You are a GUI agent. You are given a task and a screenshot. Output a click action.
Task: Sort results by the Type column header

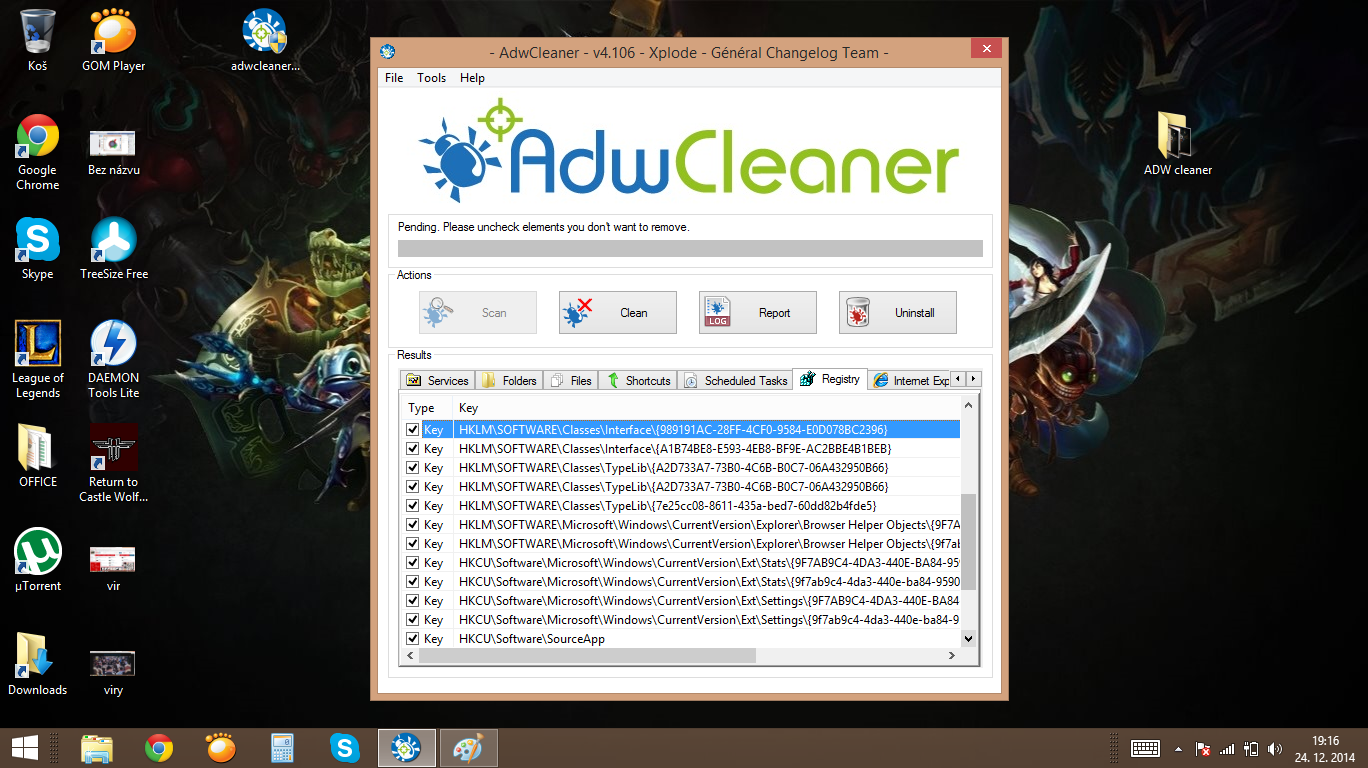(x=426, y=408)
